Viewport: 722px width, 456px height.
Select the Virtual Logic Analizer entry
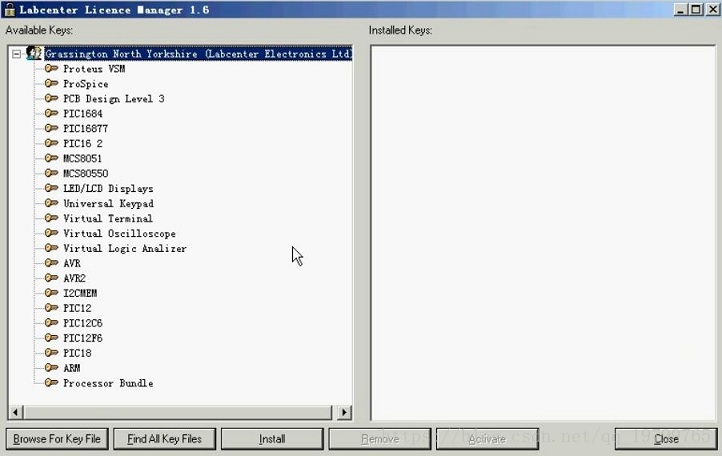[x=125, y=248]
